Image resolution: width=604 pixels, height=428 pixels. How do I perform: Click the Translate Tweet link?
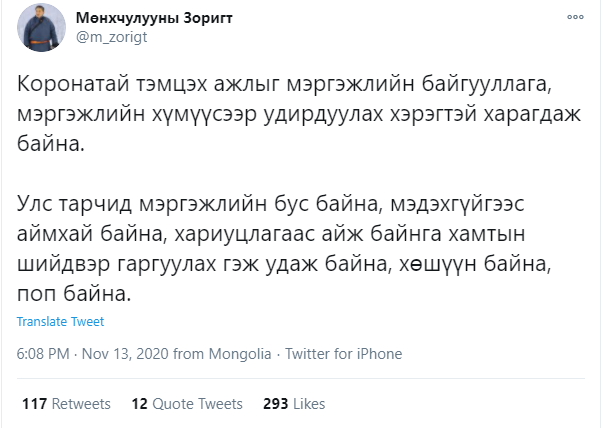60,322
